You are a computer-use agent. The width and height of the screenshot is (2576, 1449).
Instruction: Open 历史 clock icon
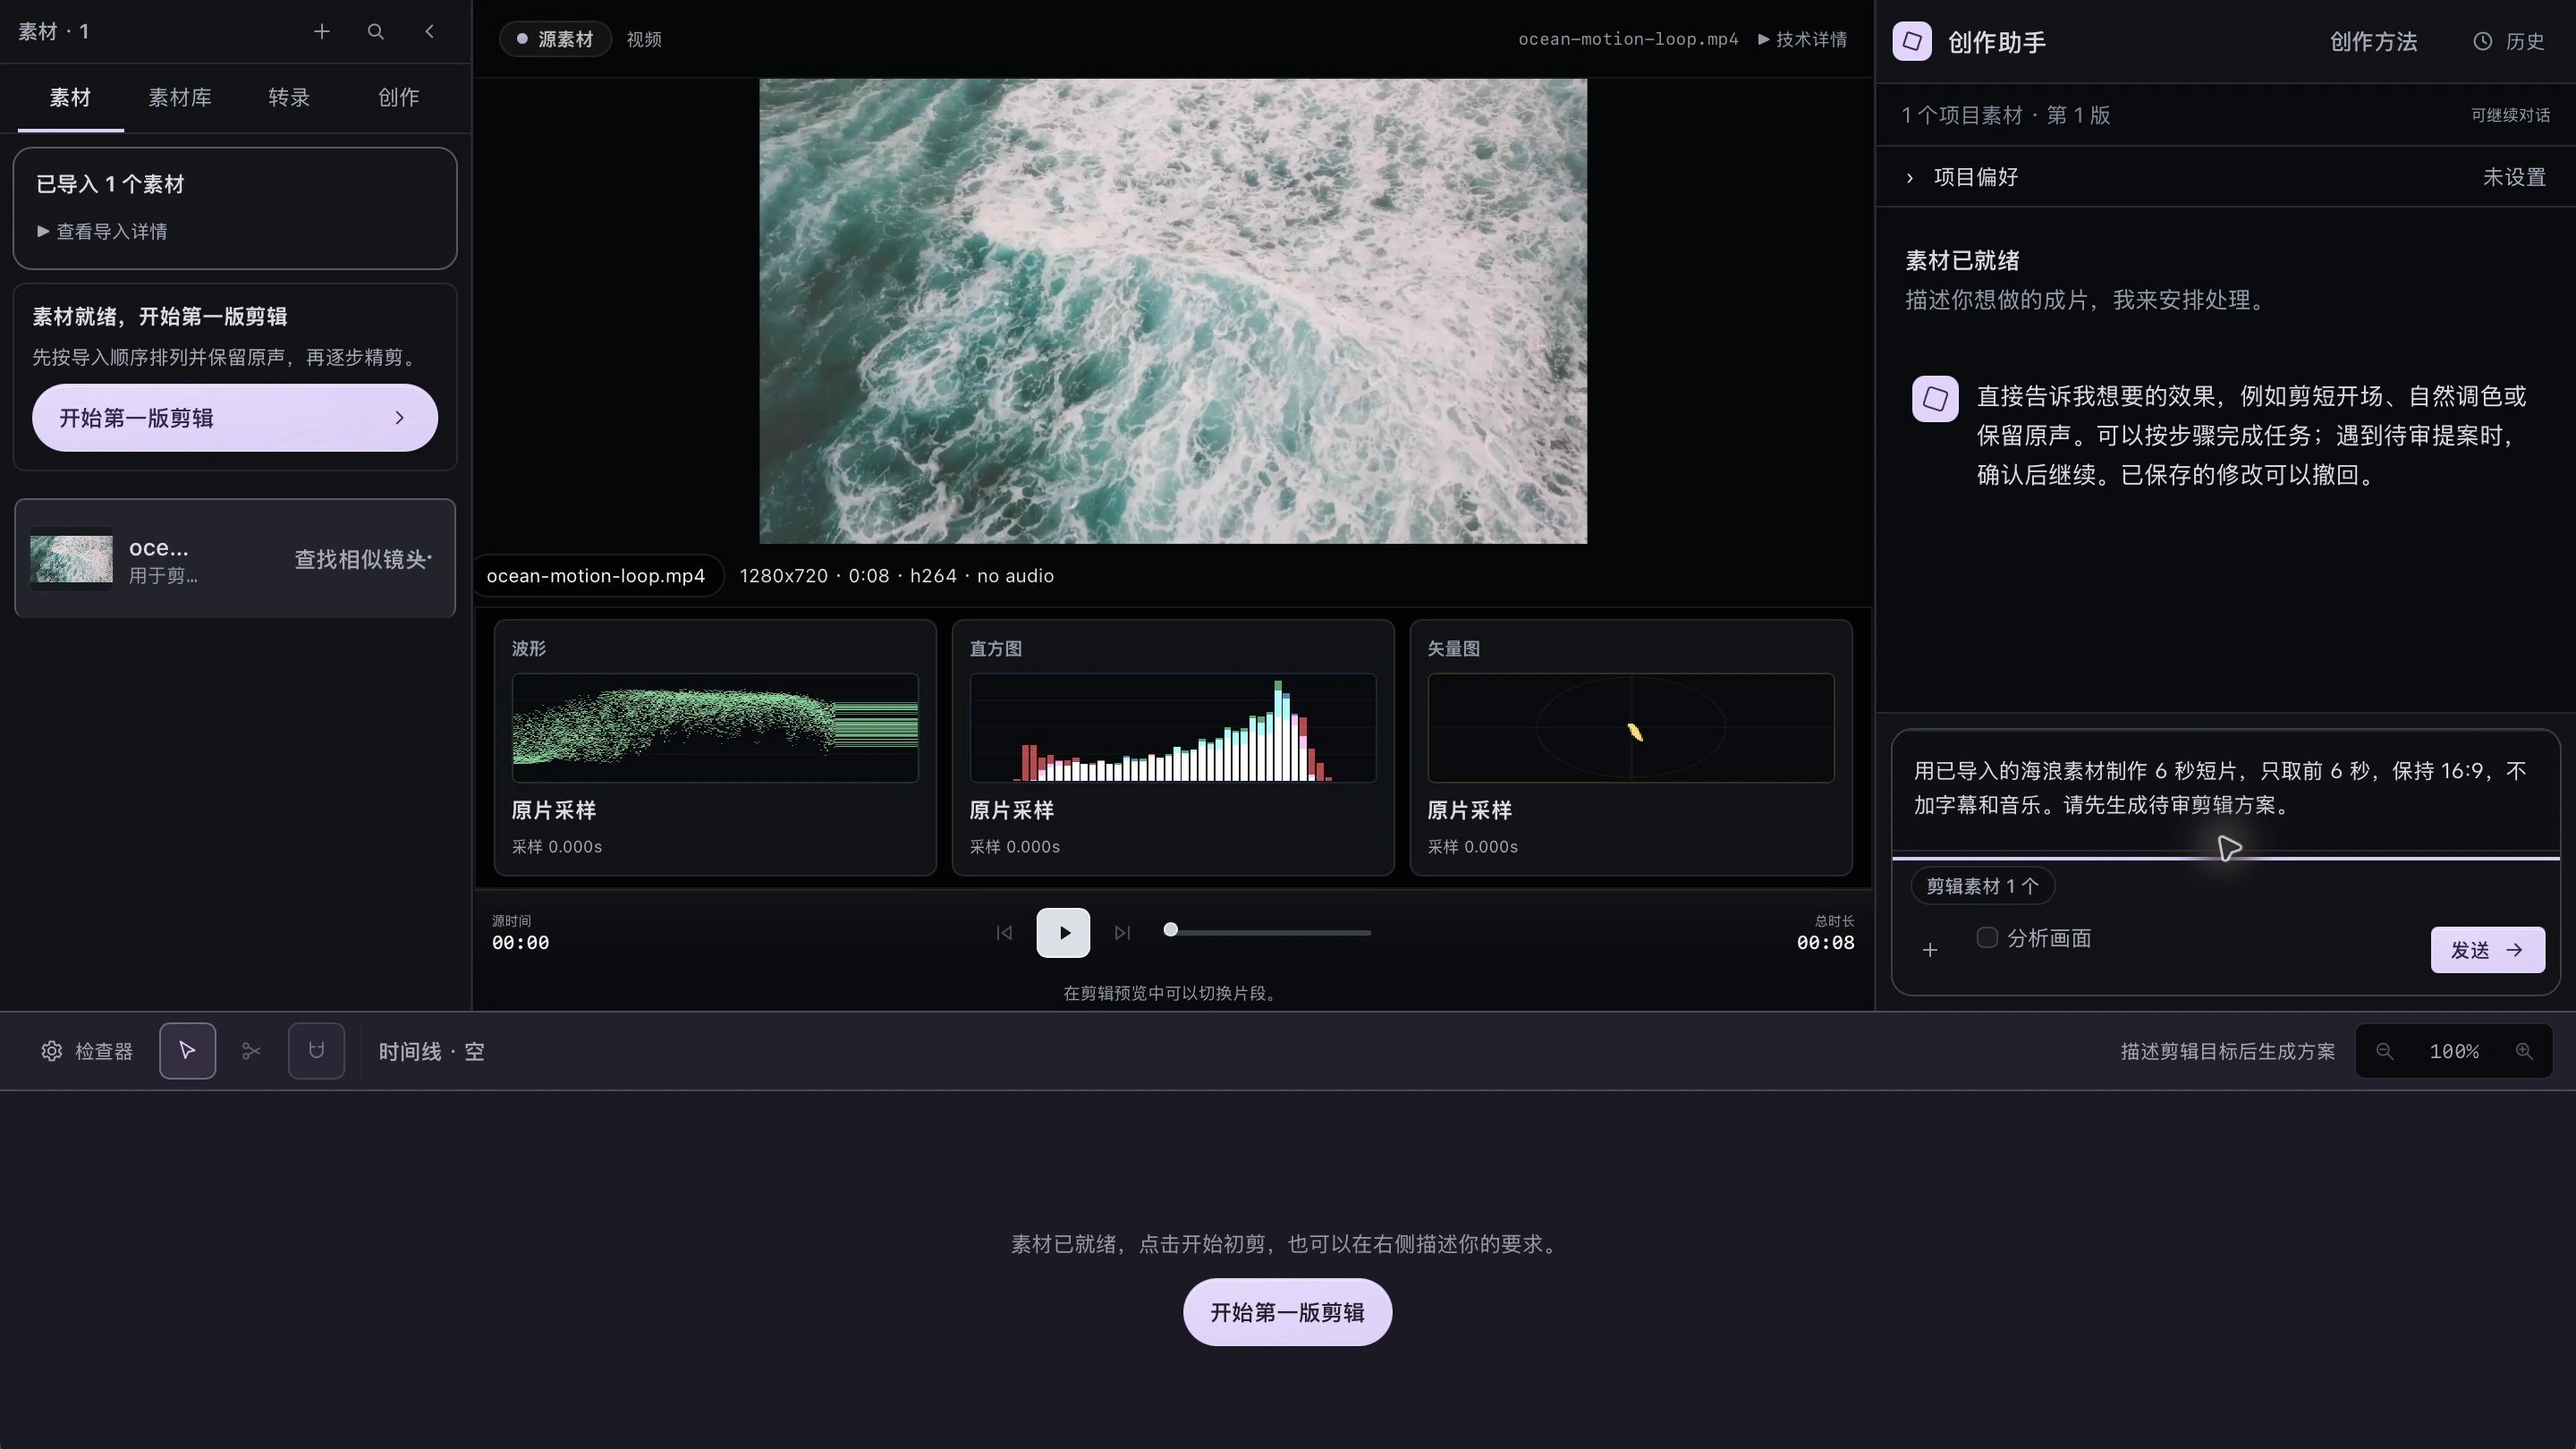[x=2482, y=41]
